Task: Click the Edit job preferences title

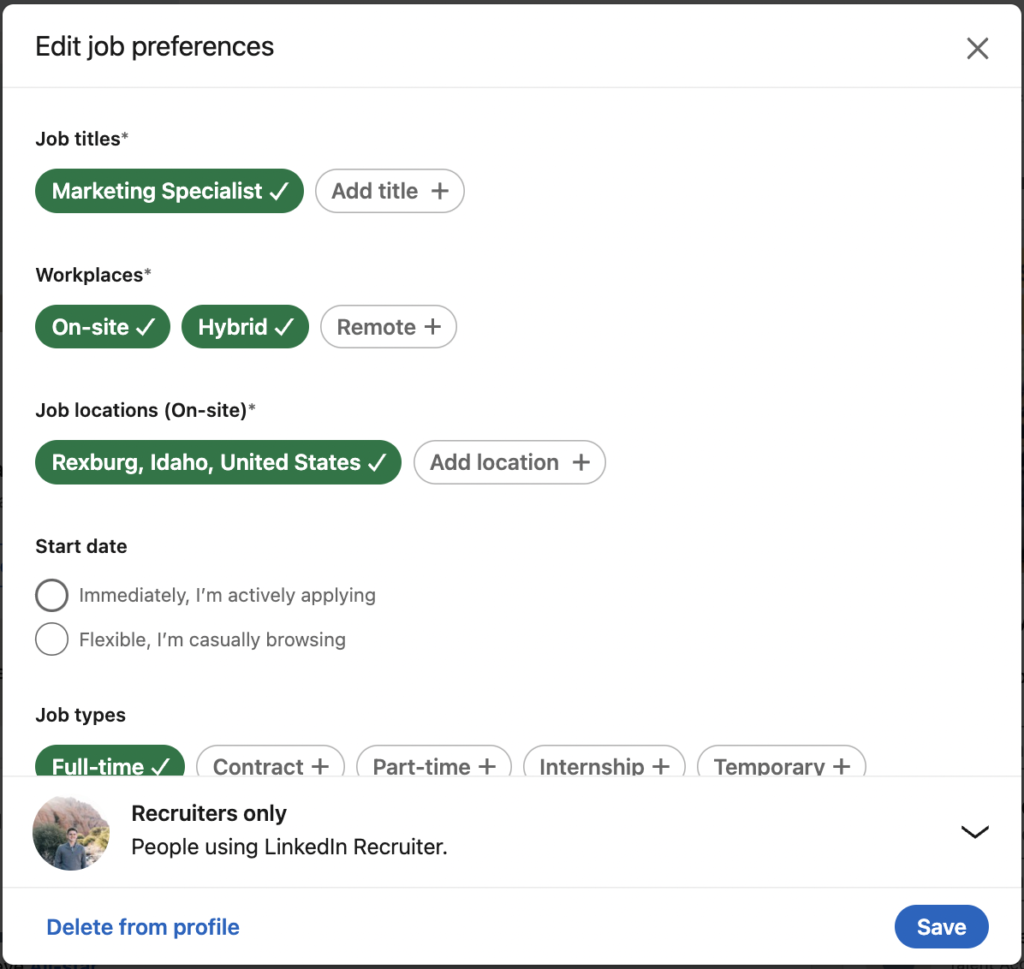Action: pos(154,47)
